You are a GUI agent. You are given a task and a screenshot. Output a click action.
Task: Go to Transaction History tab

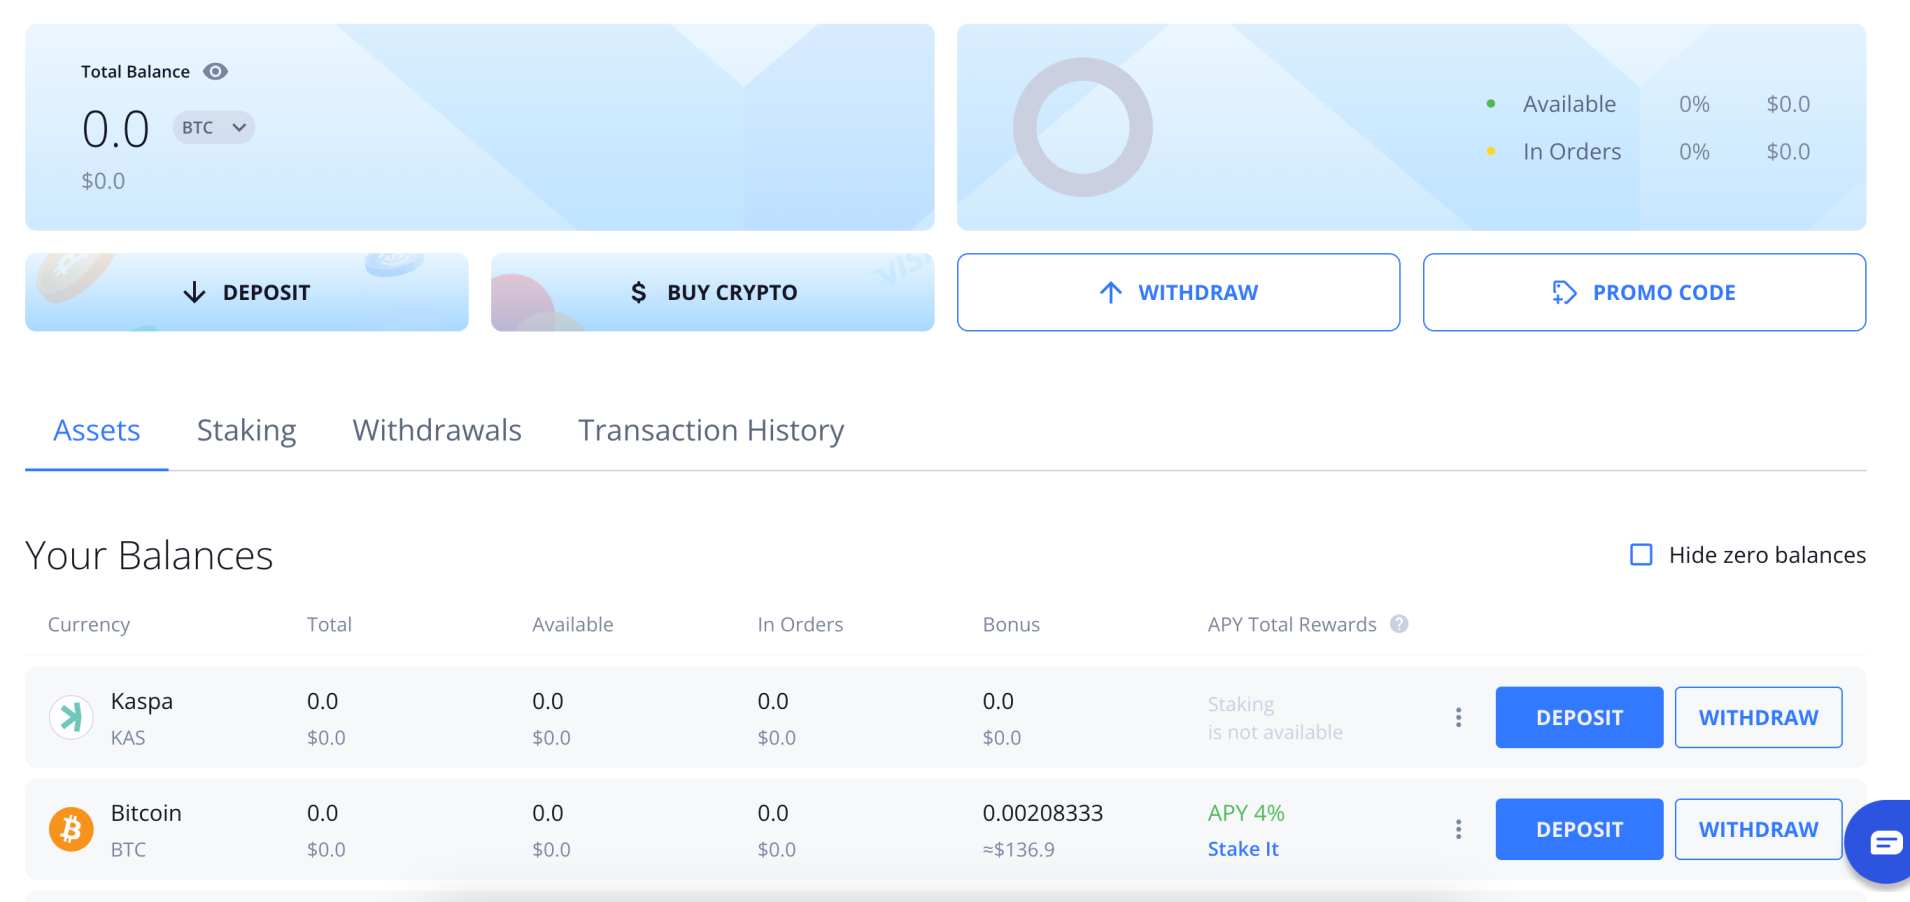(711, 430)
